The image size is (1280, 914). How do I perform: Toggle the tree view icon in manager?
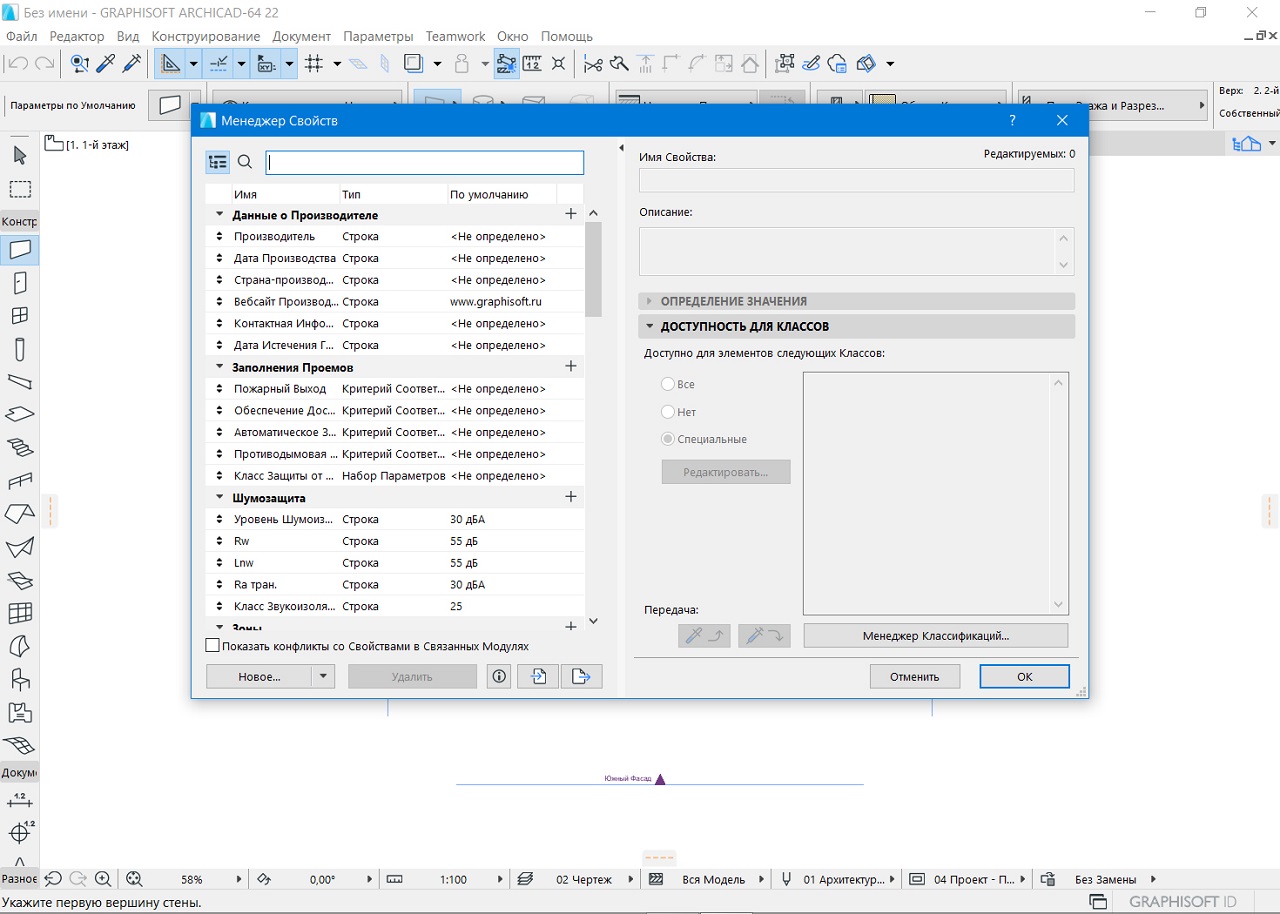[x=218, y=162]
